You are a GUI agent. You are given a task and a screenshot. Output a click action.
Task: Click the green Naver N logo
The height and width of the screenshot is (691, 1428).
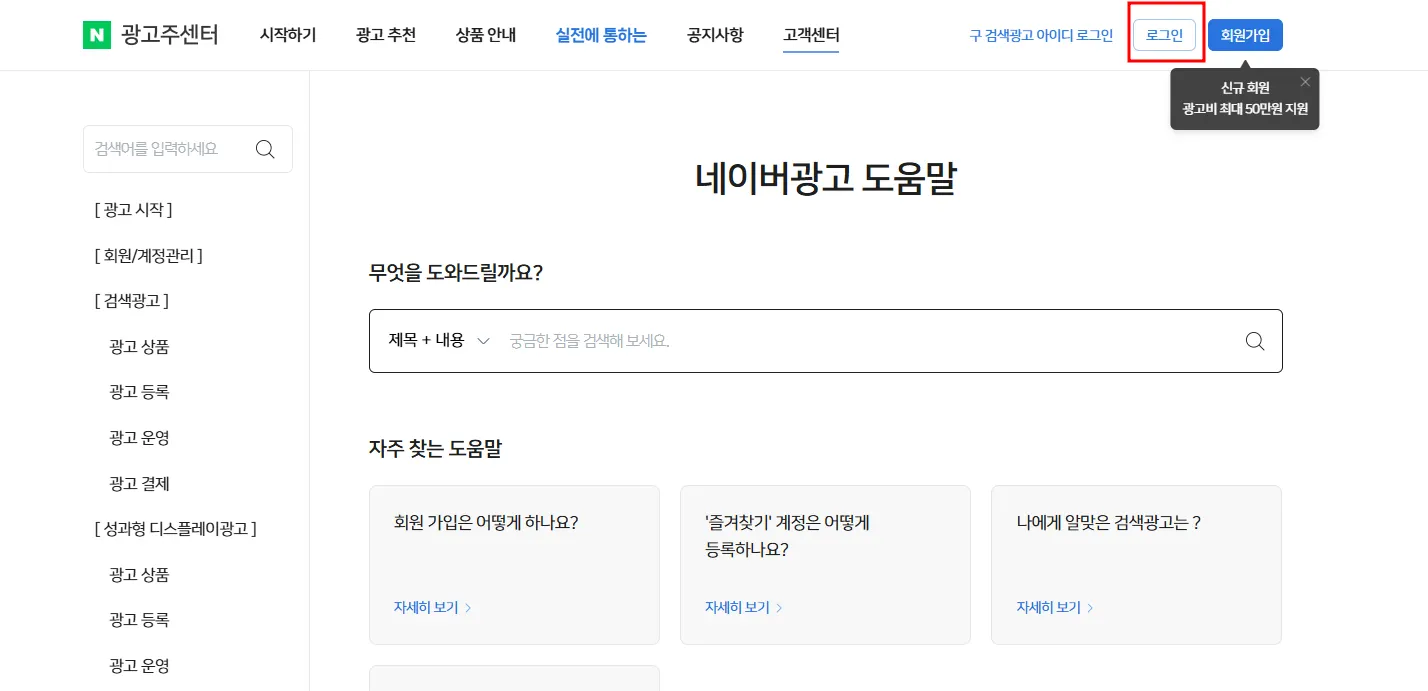[x=97, y=35]
